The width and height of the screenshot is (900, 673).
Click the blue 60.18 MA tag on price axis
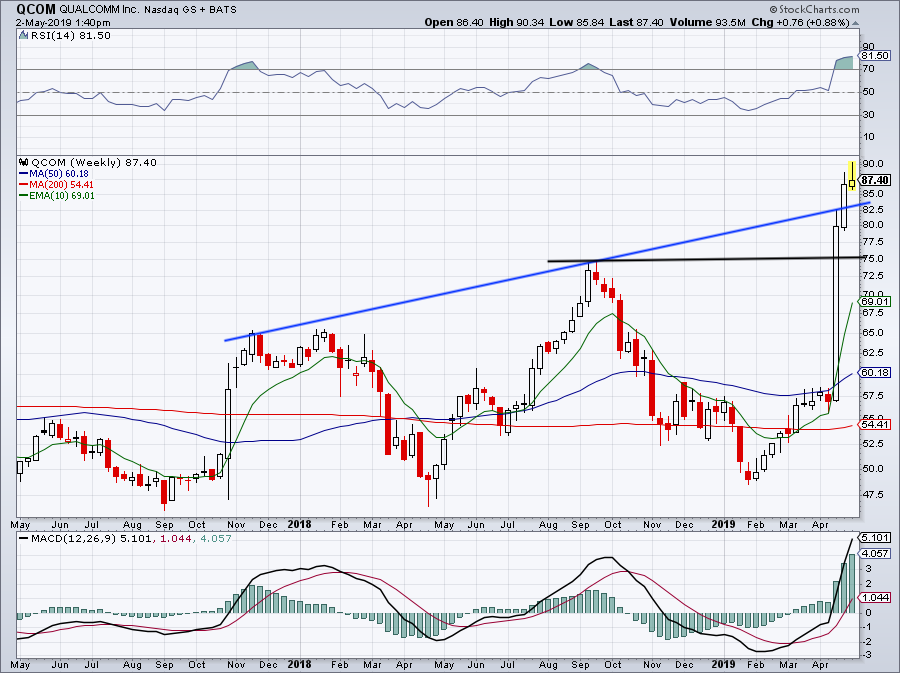876,372
